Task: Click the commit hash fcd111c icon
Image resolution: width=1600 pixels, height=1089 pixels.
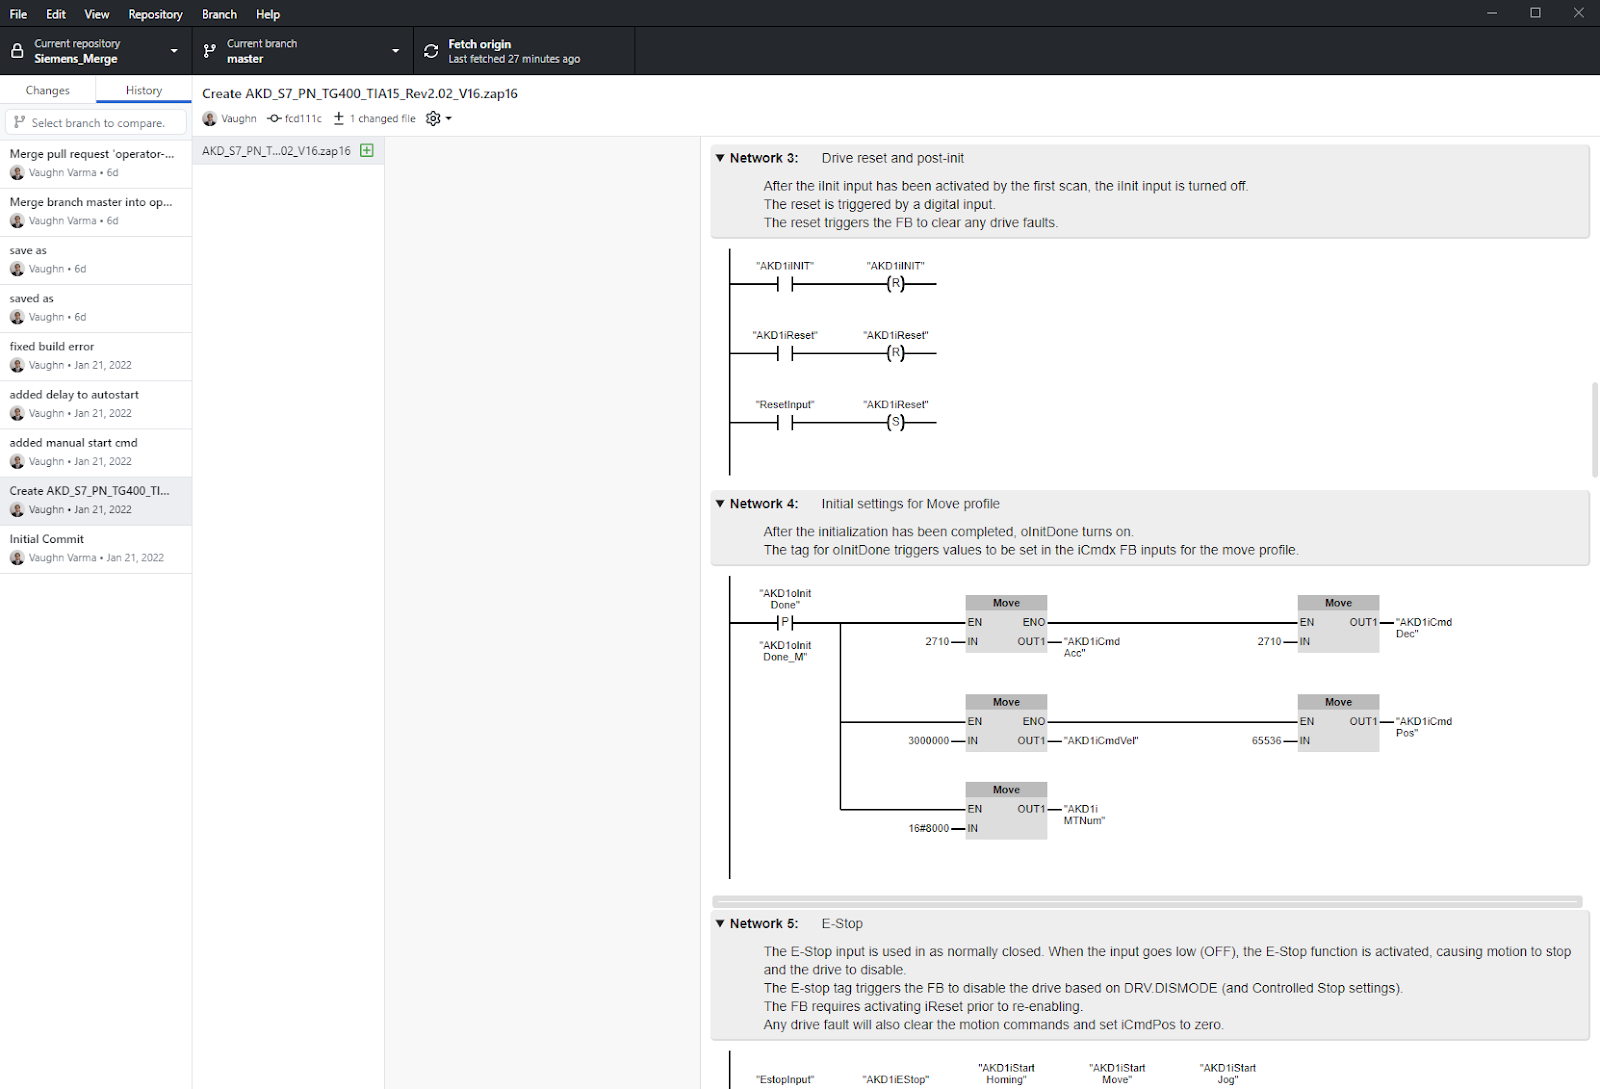Action: [x=274, y=118]
